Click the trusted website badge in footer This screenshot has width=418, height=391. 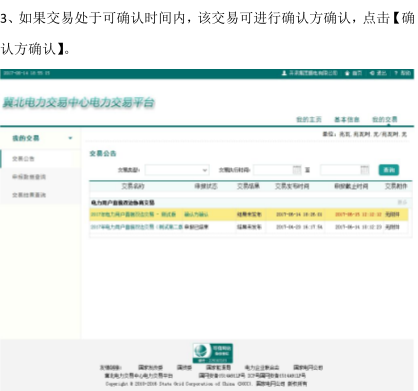(213, 353)
